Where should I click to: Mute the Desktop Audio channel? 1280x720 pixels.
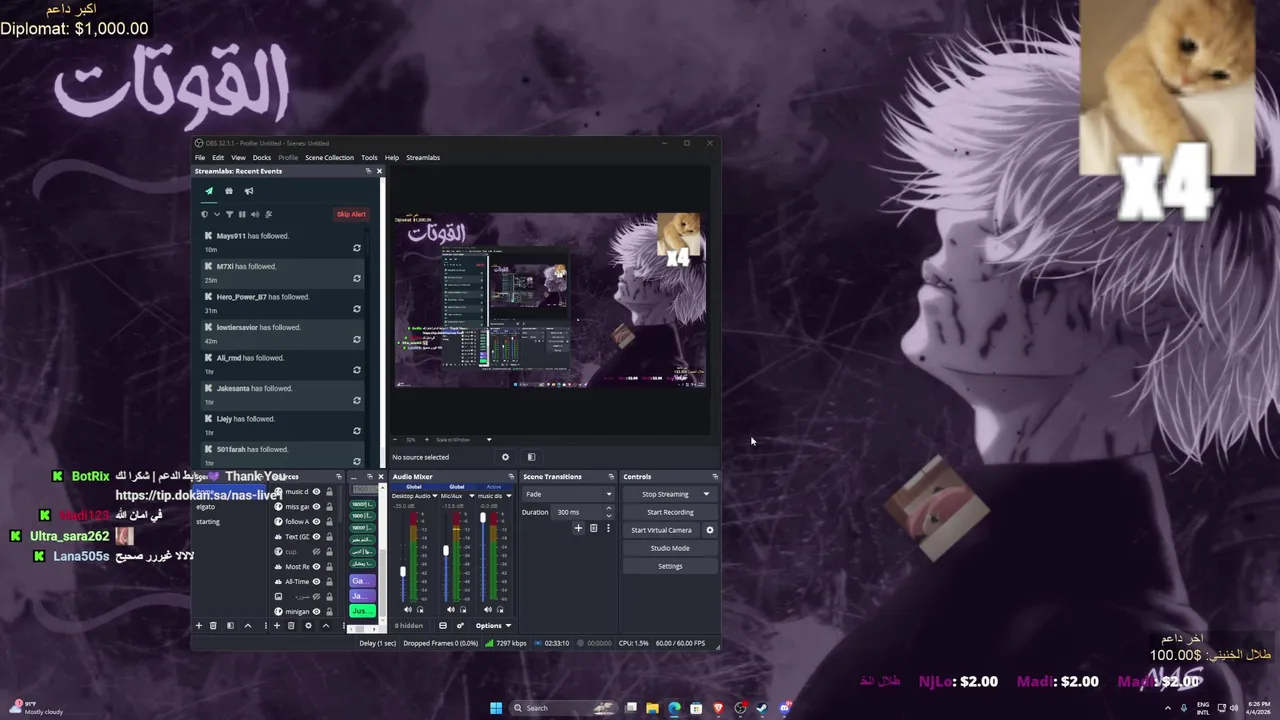(x=407, y=610)
